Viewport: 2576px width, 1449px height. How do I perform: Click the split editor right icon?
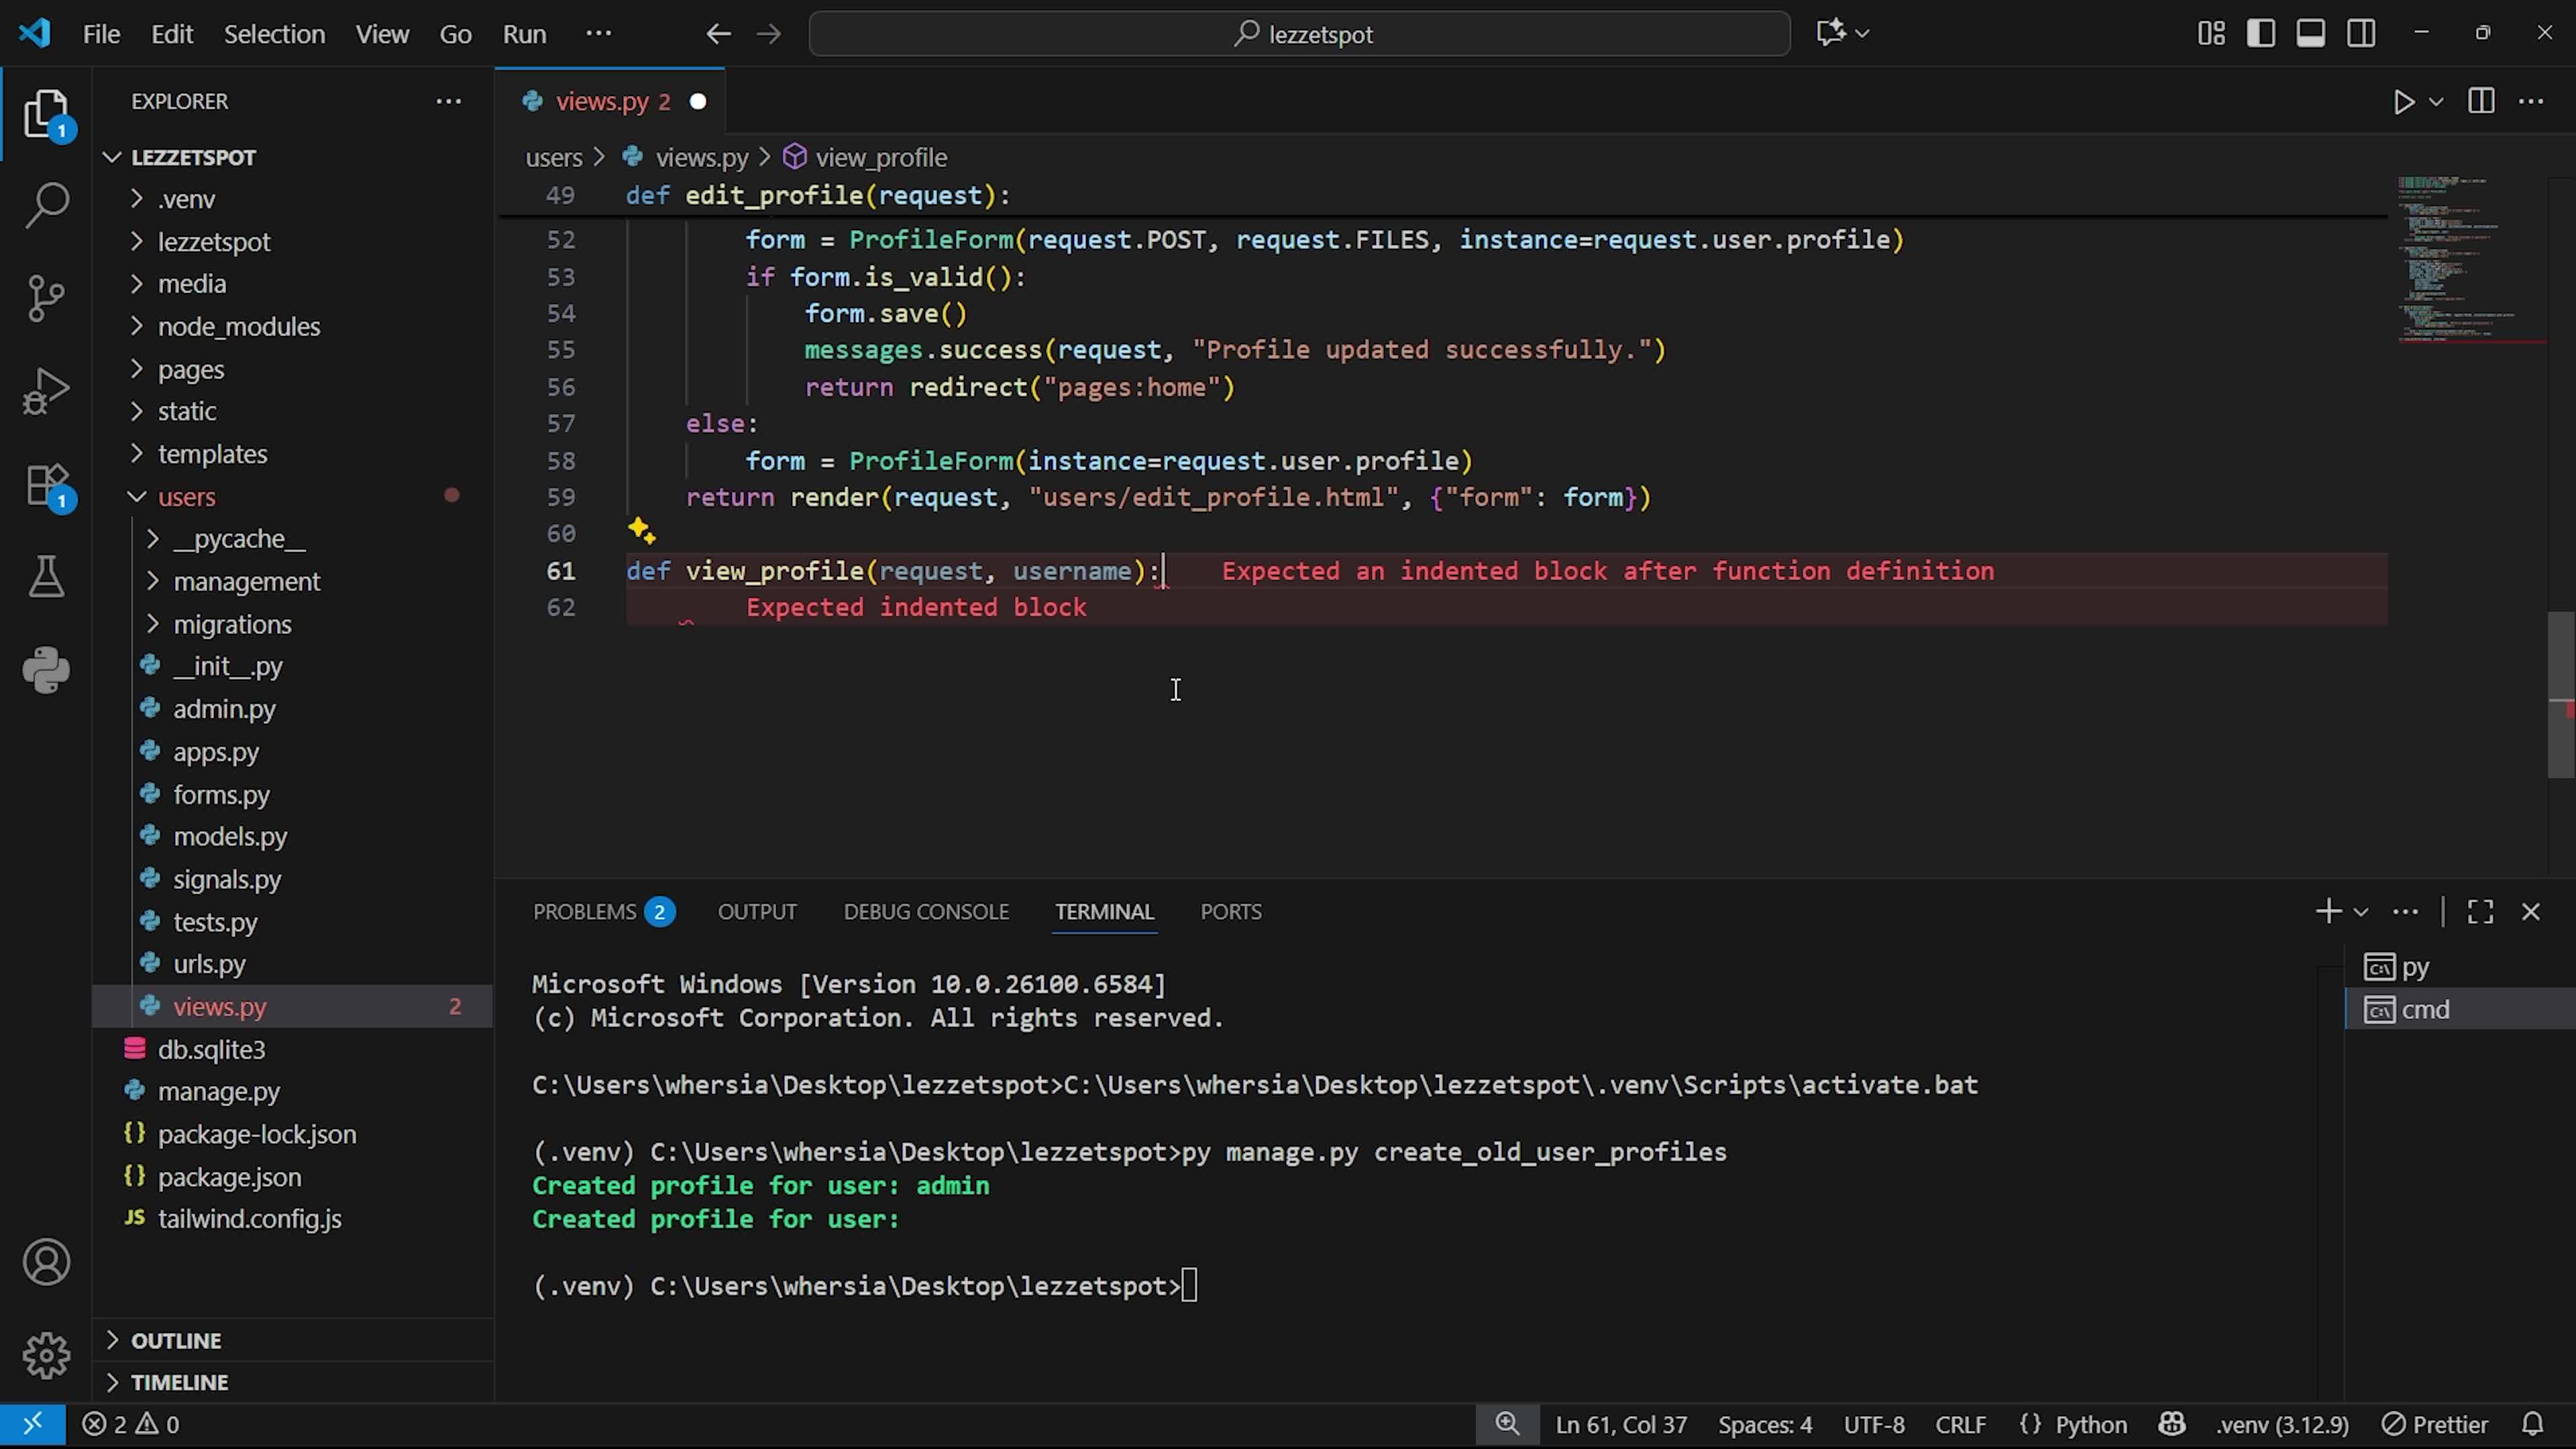(x=2481, y=102)
